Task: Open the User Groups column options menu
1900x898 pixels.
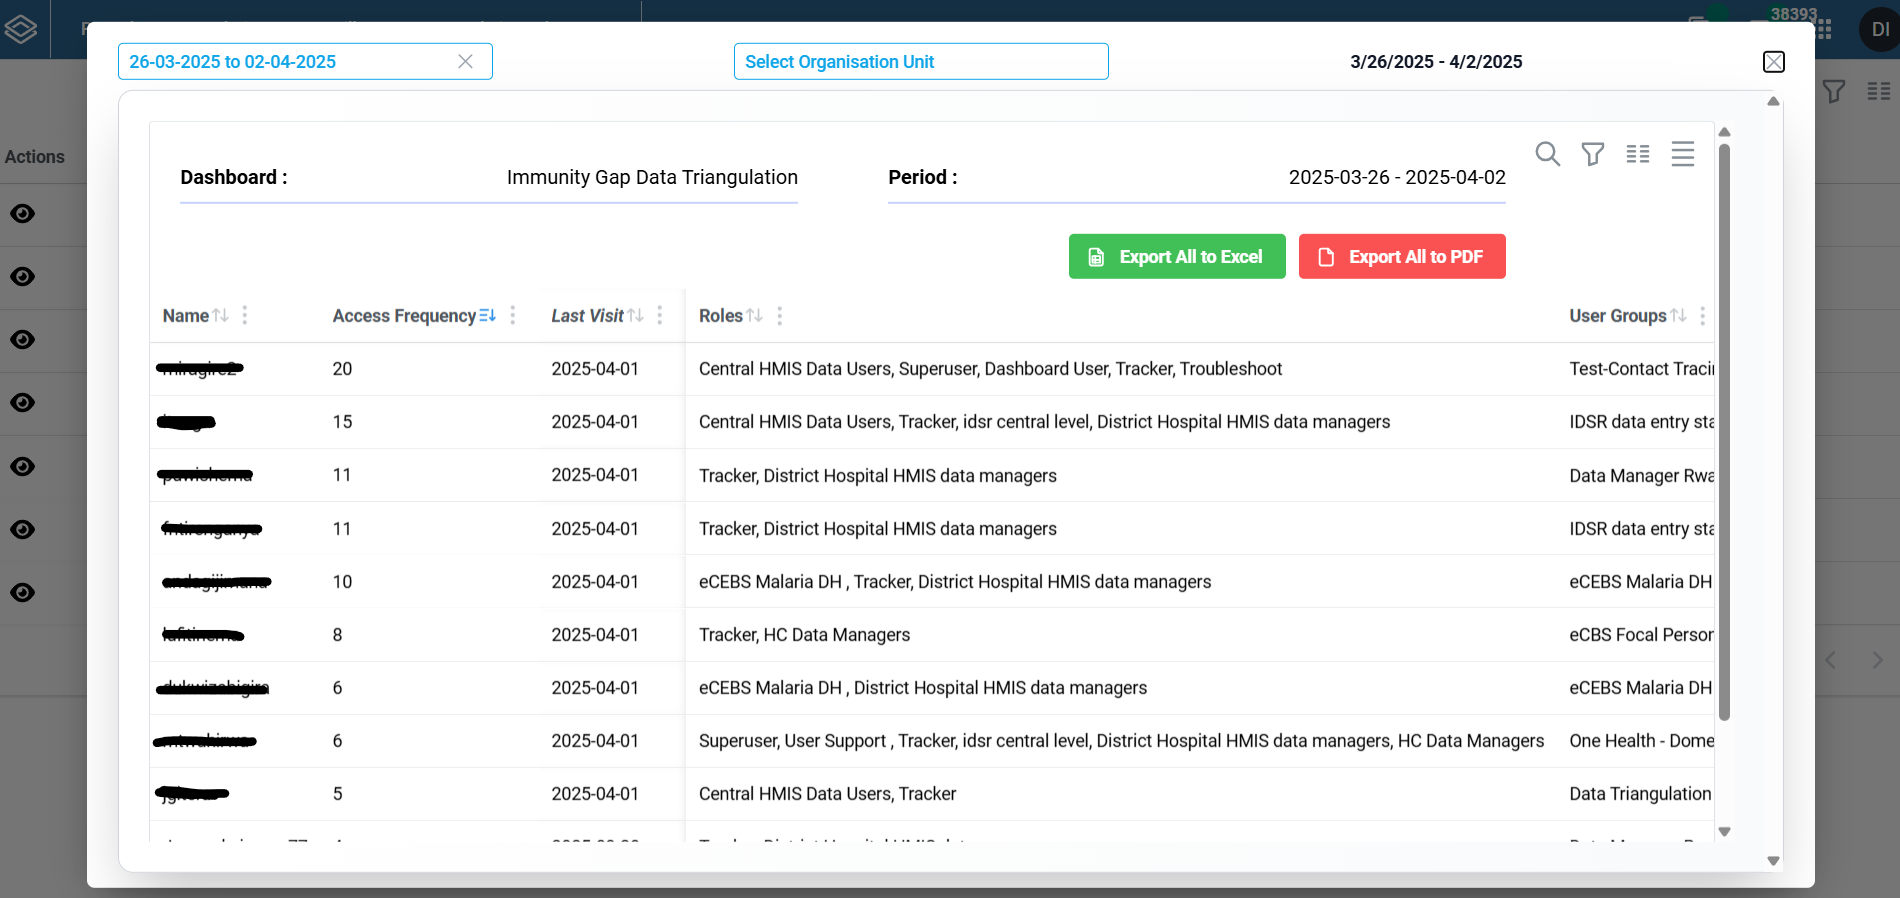Action: pos(1703,316)
